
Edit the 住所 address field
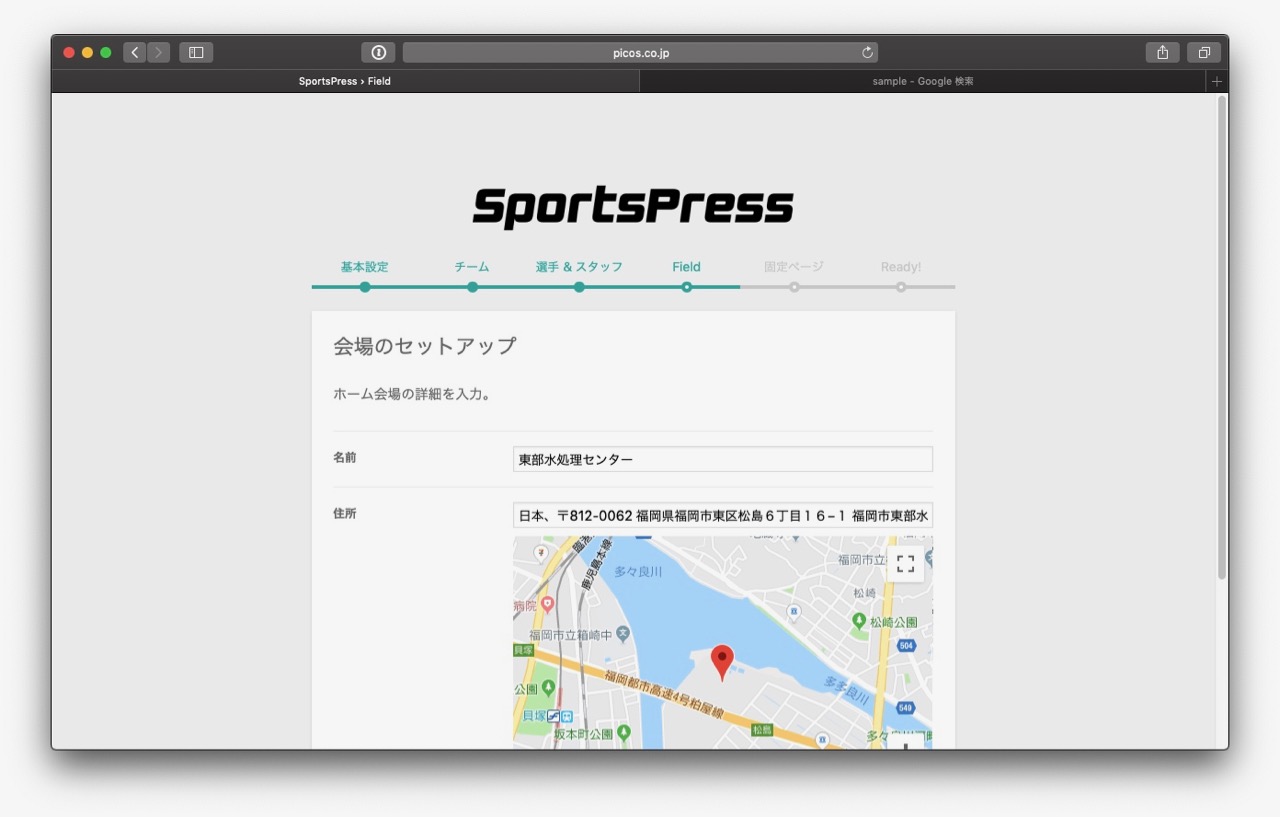723,515
